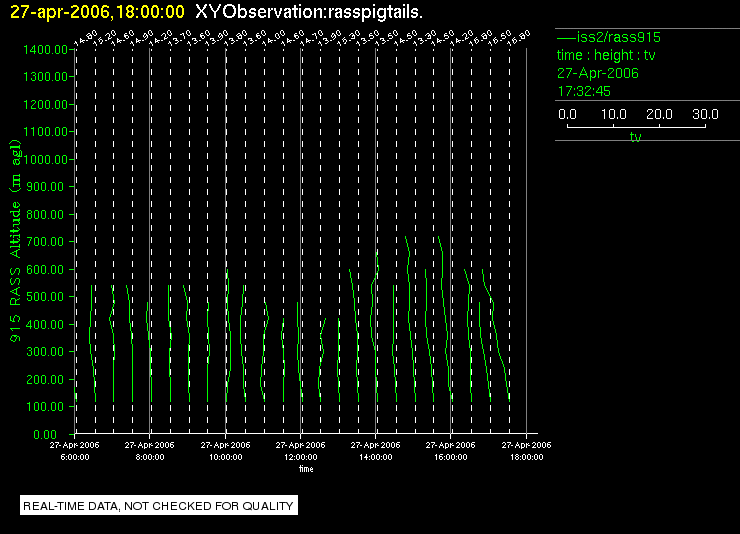Click the tv label under the scale bar

[636, 137]
